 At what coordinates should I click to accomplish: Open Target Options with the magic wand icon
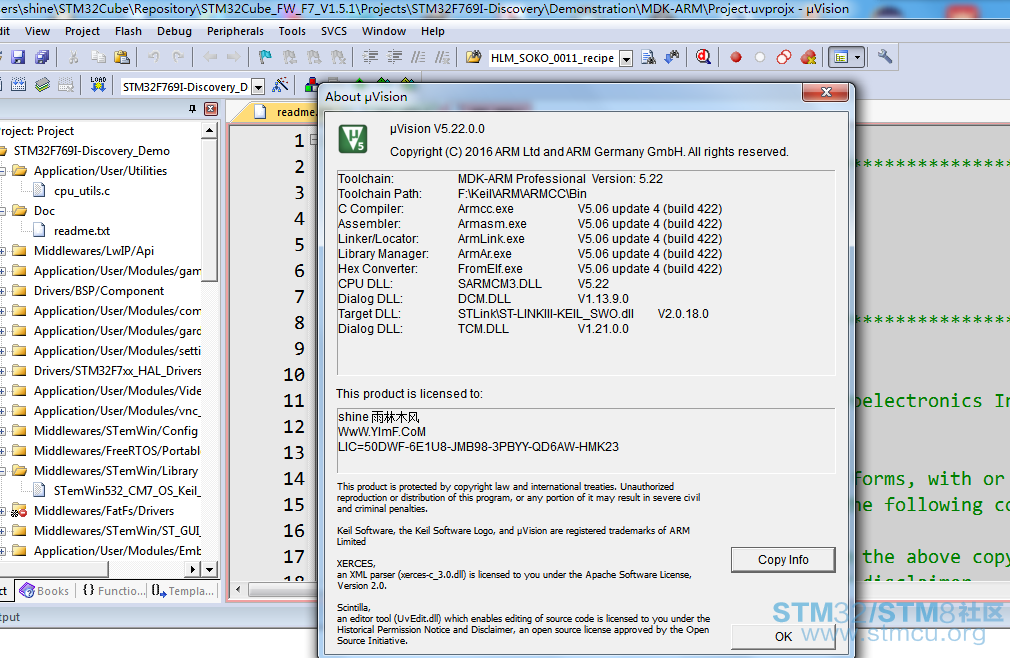point(280,84)
